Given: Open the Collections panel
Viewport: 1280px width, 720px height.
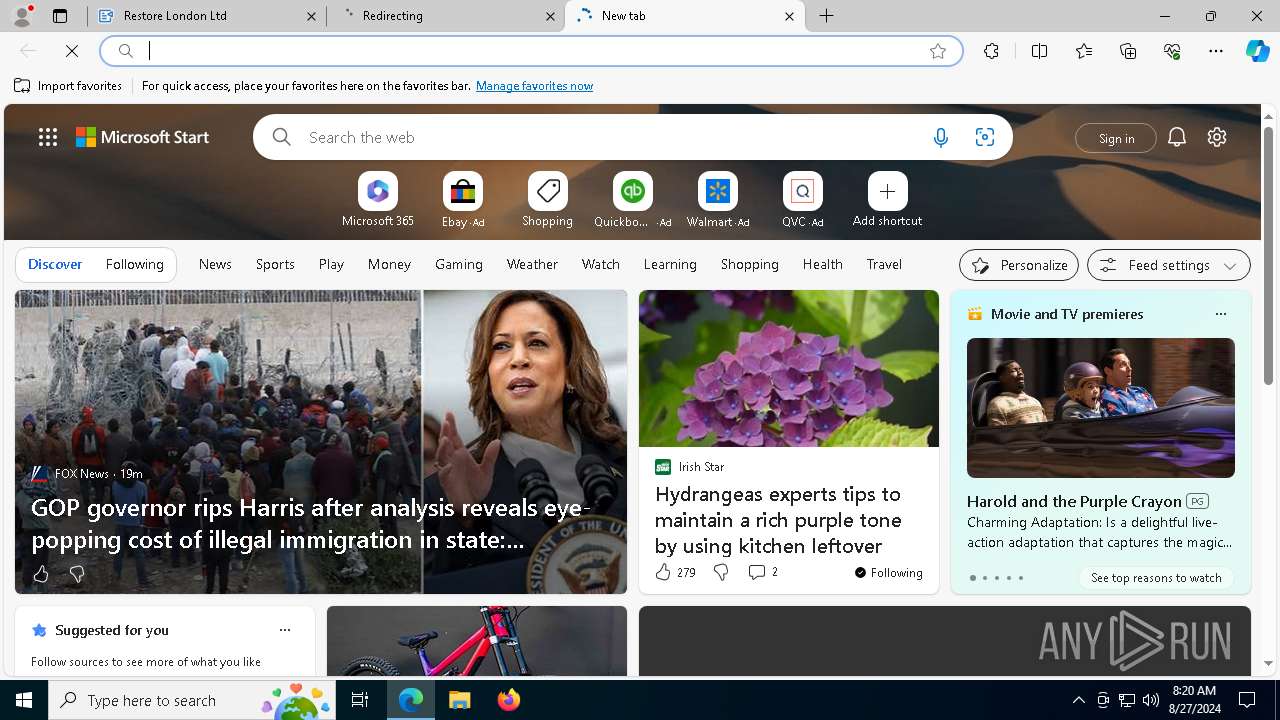Looking at the screenshot, I should [1128, 51].
